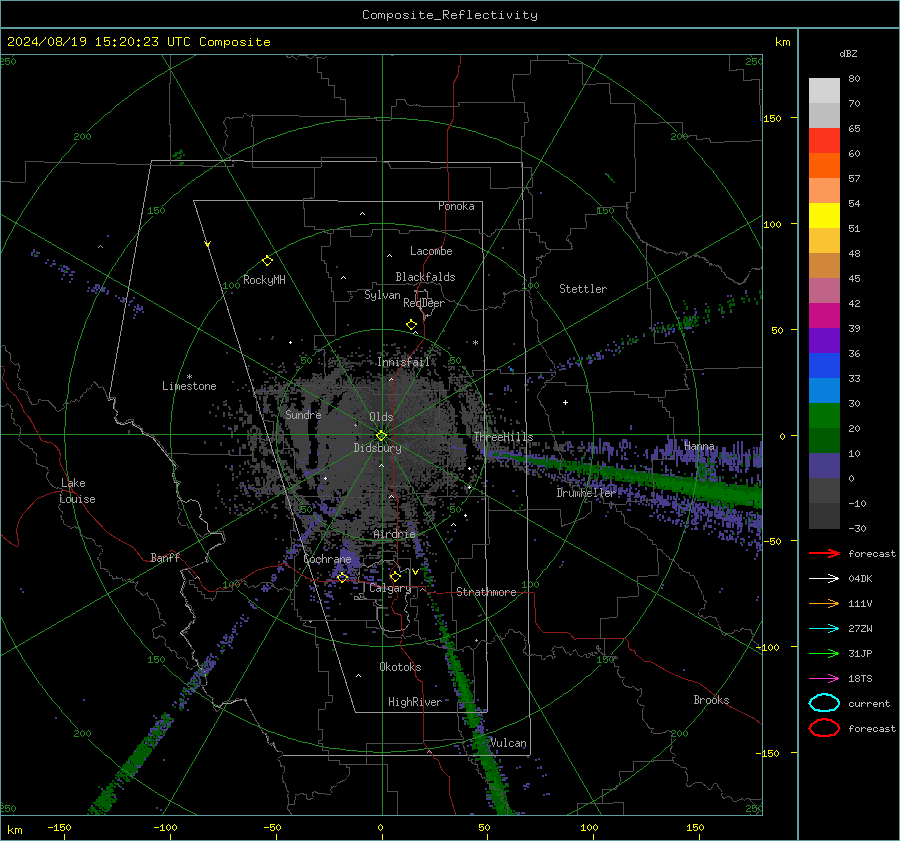The height and width of the screenshot is (841, 900).
Task: Click the HighRiver city label
Action: 415,702
